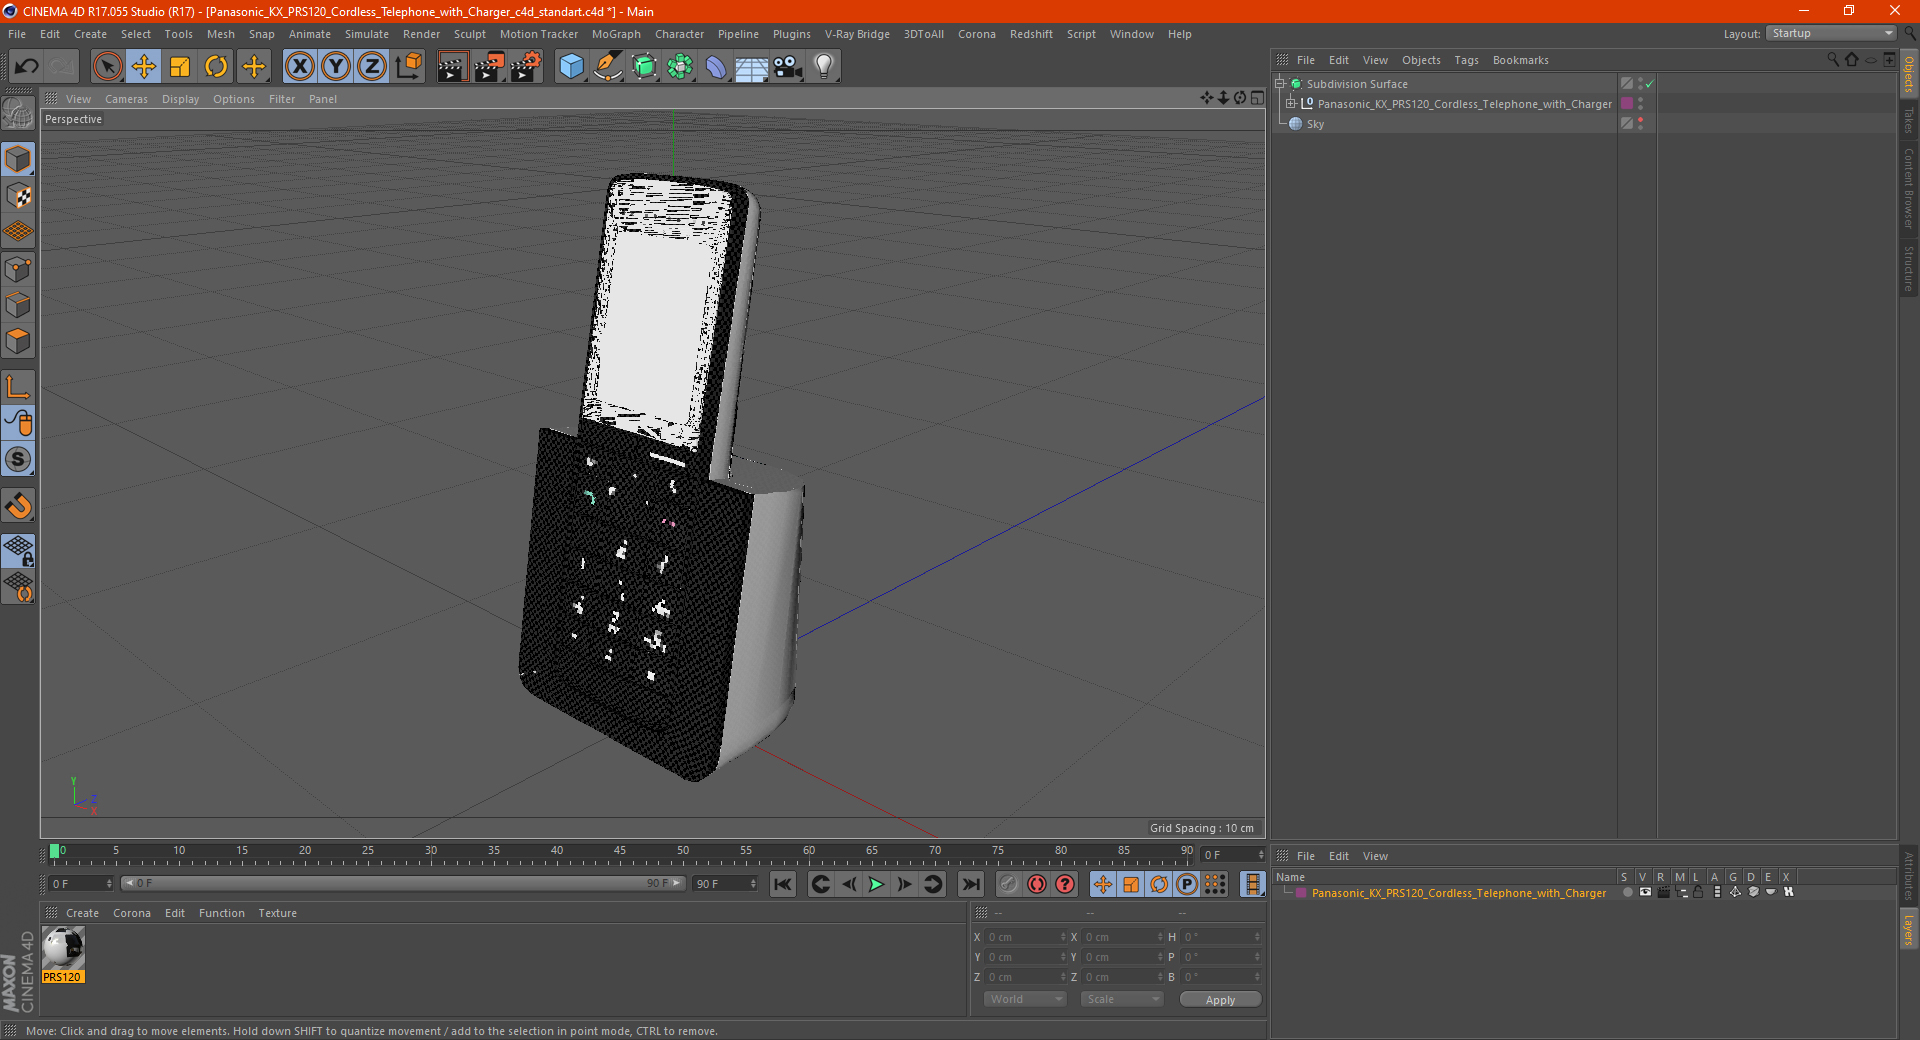The width and height of the screenshot is (1920, 1040).
Task: Click the Panasonic object layer color swatch
Action: [x=1627, y=104]
